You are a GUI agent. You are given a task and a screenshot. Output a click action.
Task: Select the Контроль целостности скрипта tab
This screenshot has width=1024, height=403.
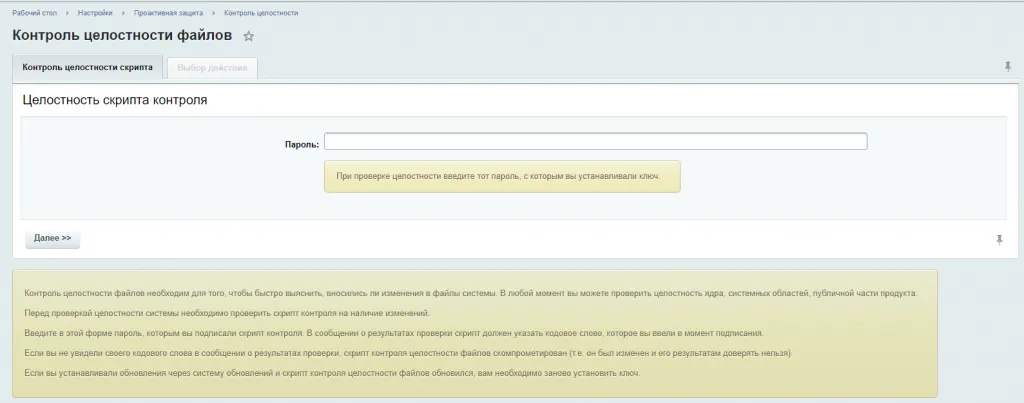point(87,68)
